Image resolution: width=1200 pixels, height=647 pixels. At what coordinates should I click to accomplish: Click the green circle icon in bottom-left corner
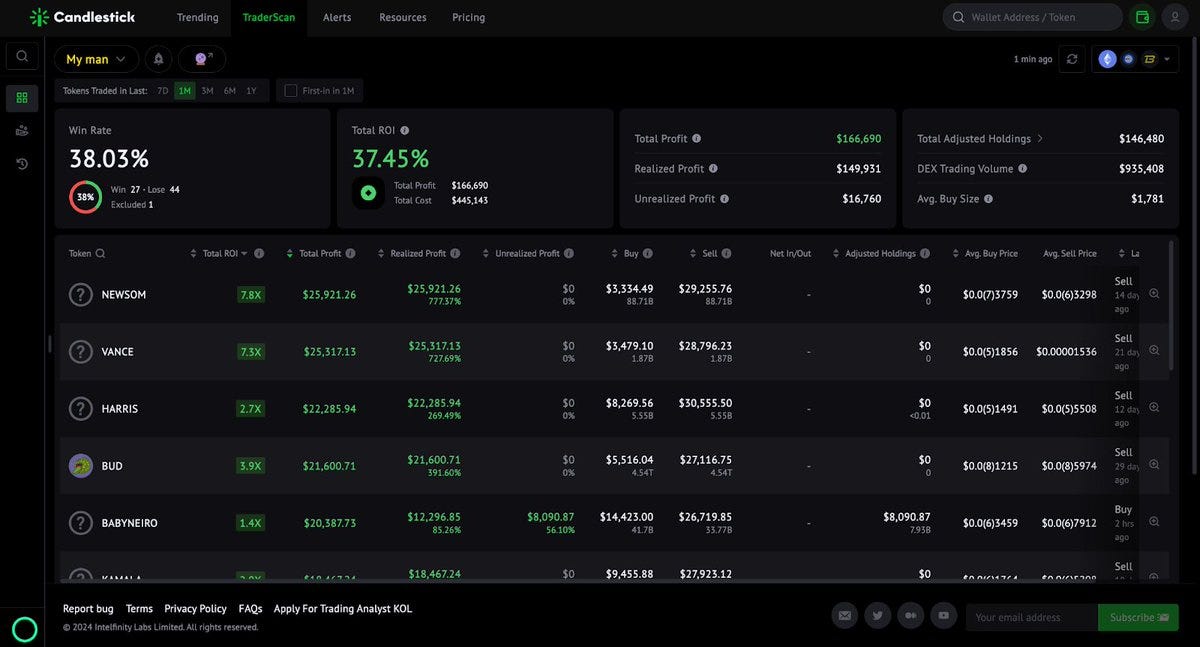point(24,629)
